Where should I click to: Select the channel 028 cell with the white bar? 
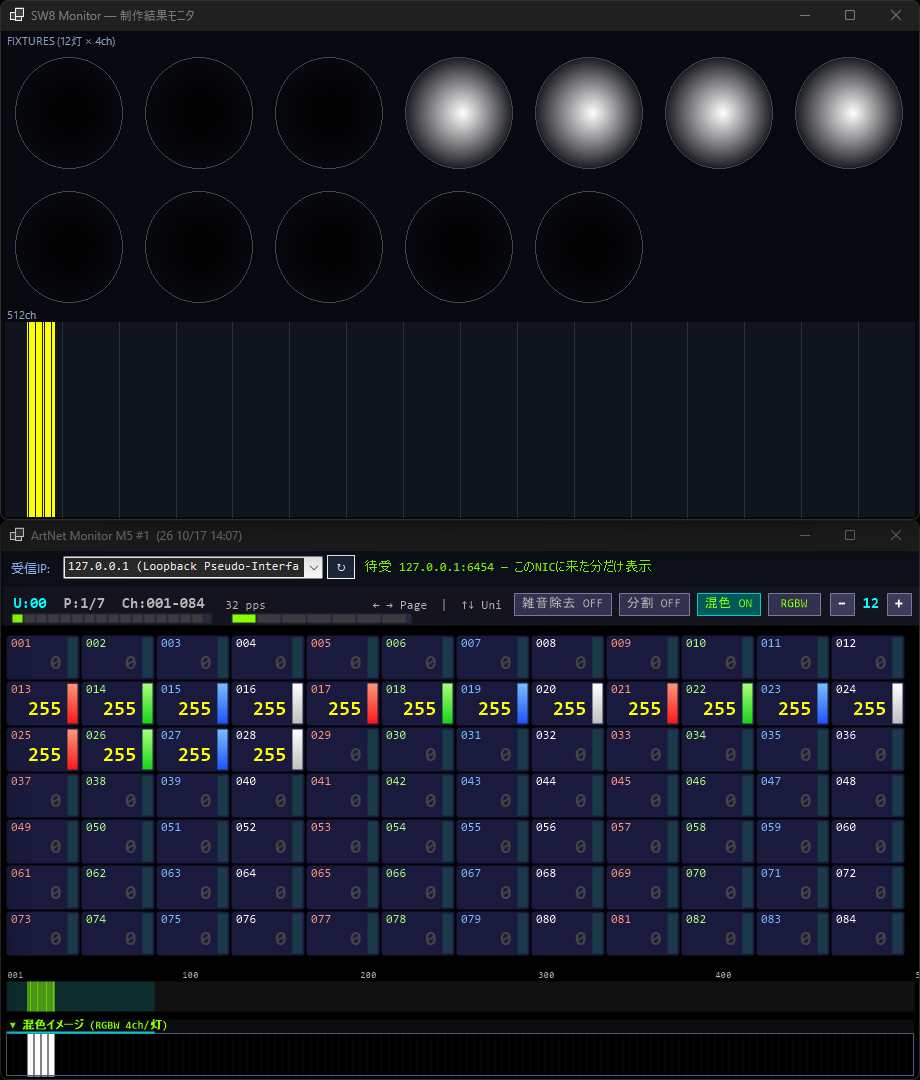click(268, 749)
